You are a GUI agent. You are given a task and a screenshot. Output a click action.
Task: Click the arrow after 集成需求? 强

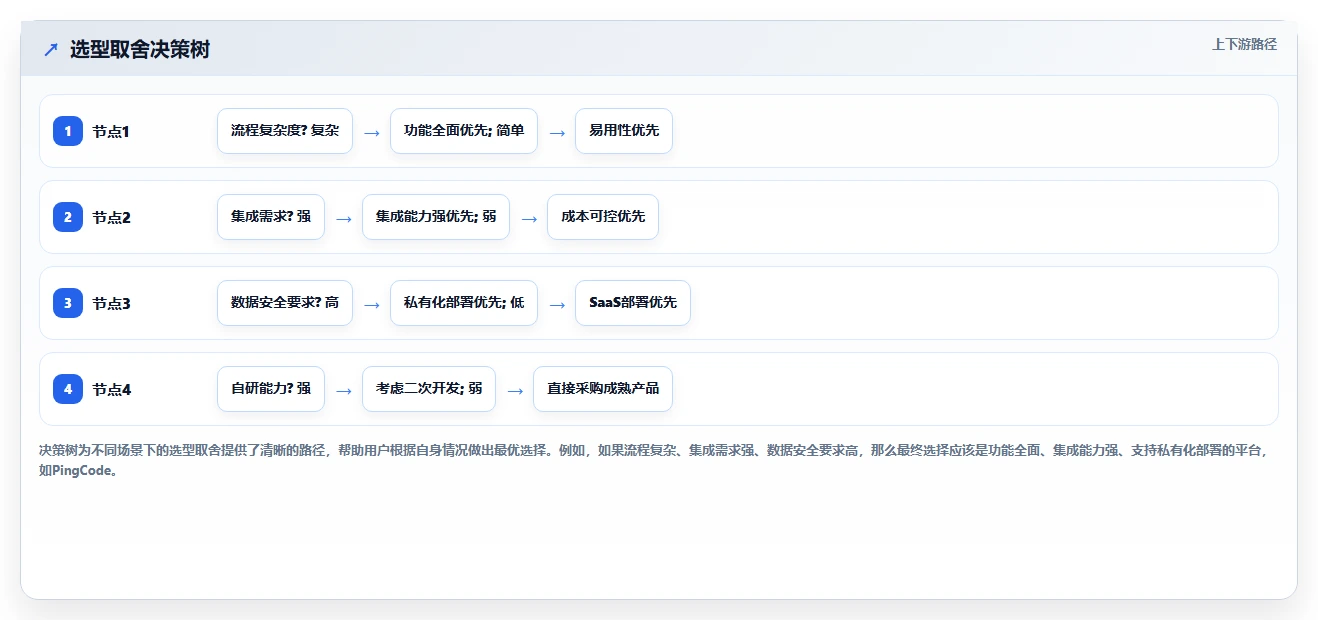tap(343, 218)
